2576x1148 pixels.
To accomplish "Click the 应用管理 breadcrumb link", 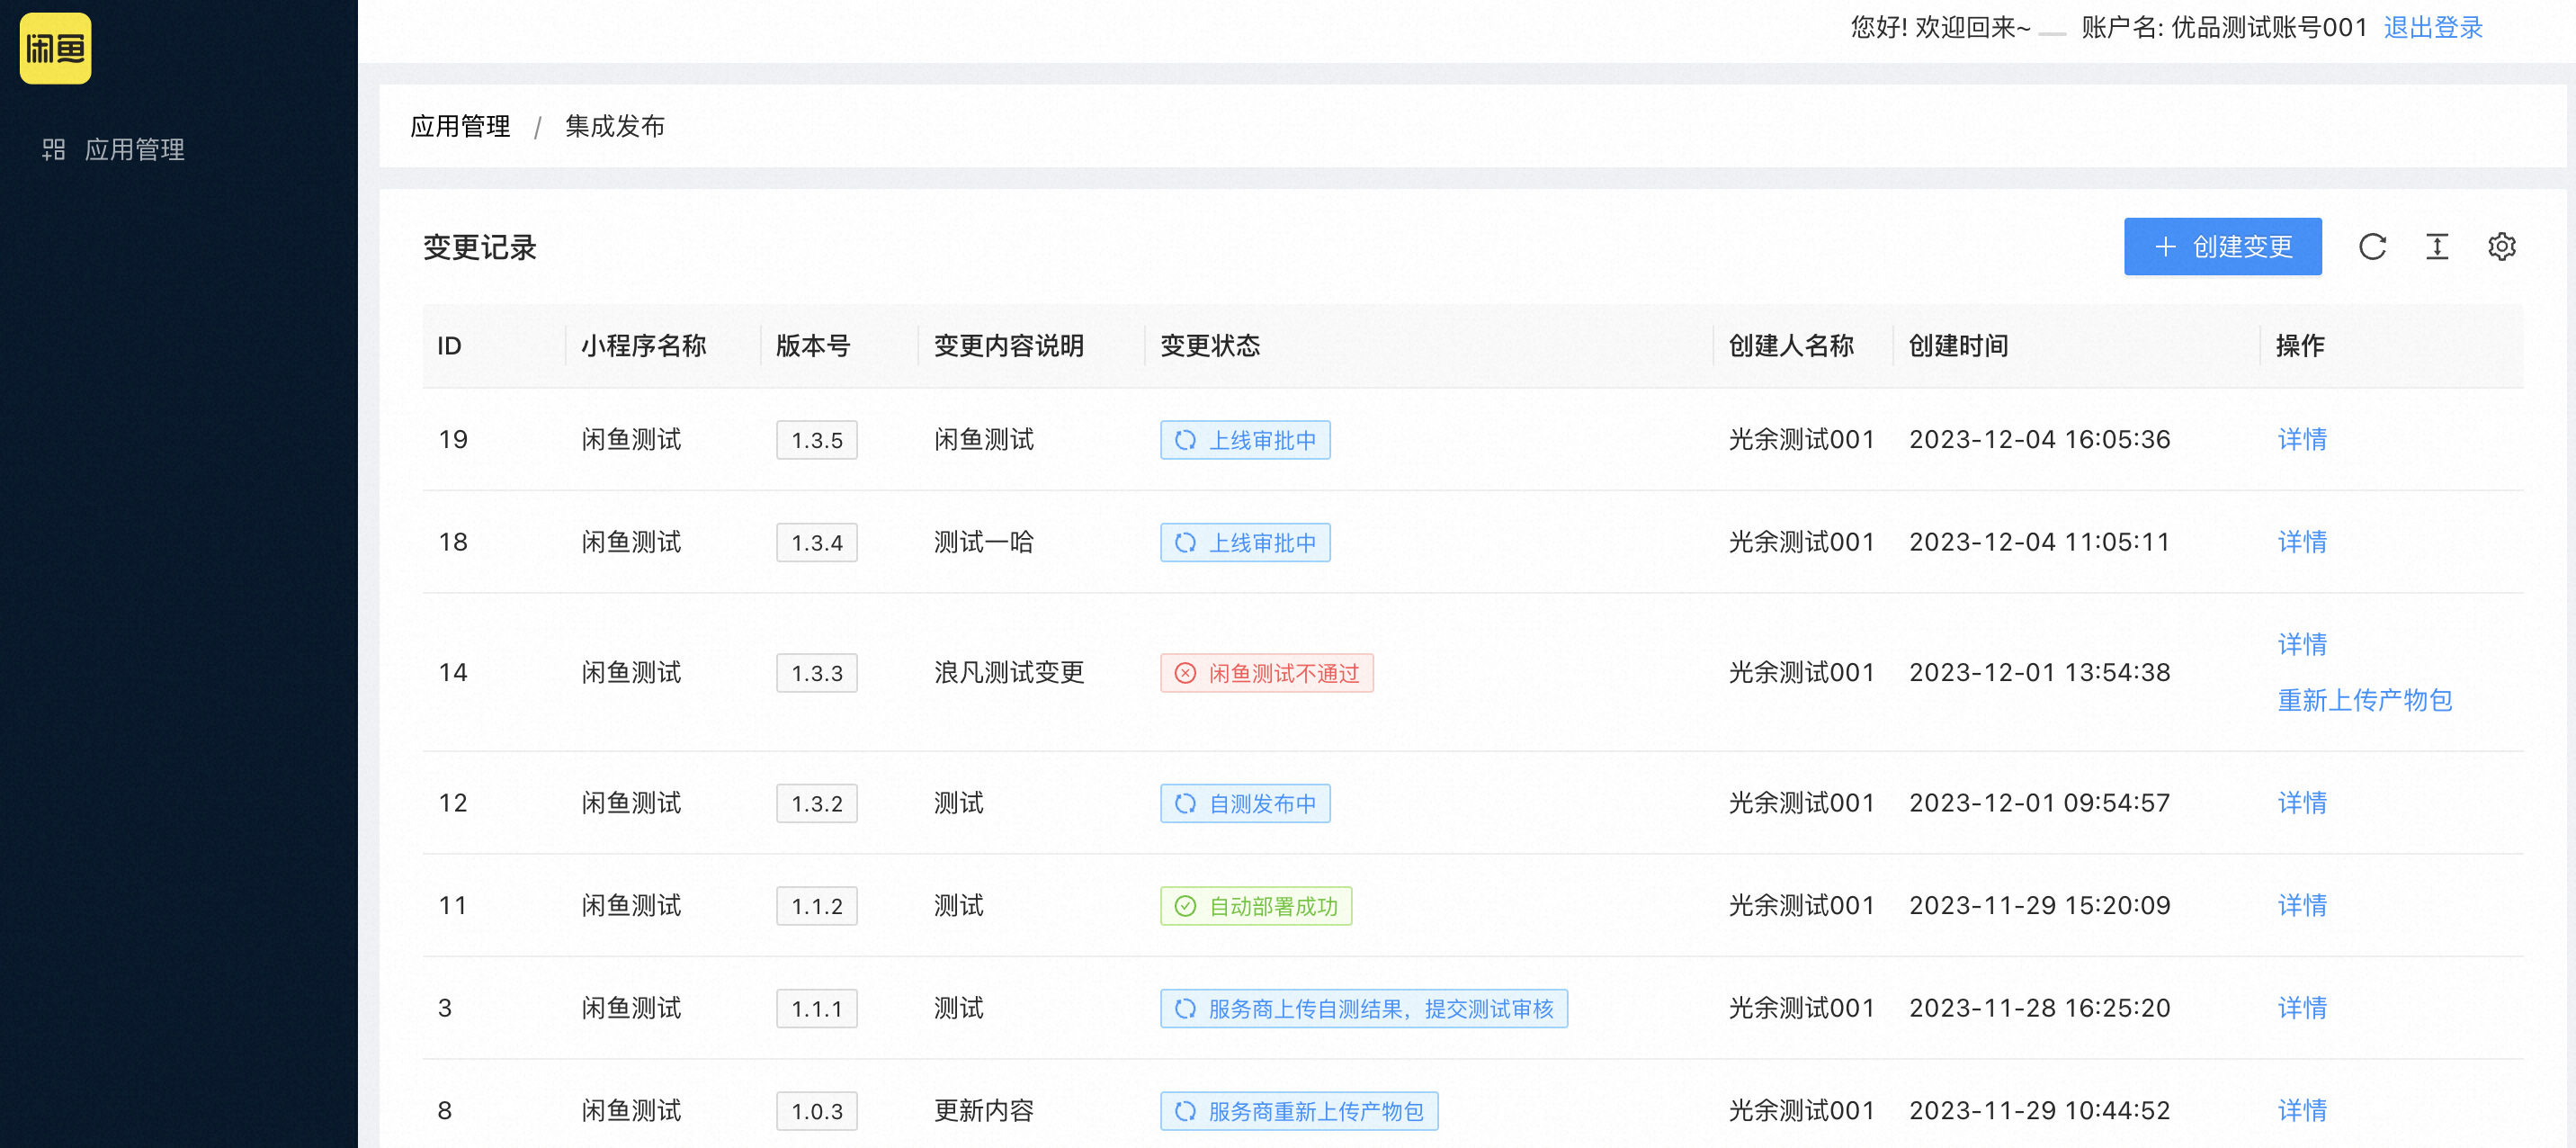I will tap(460, 127).
